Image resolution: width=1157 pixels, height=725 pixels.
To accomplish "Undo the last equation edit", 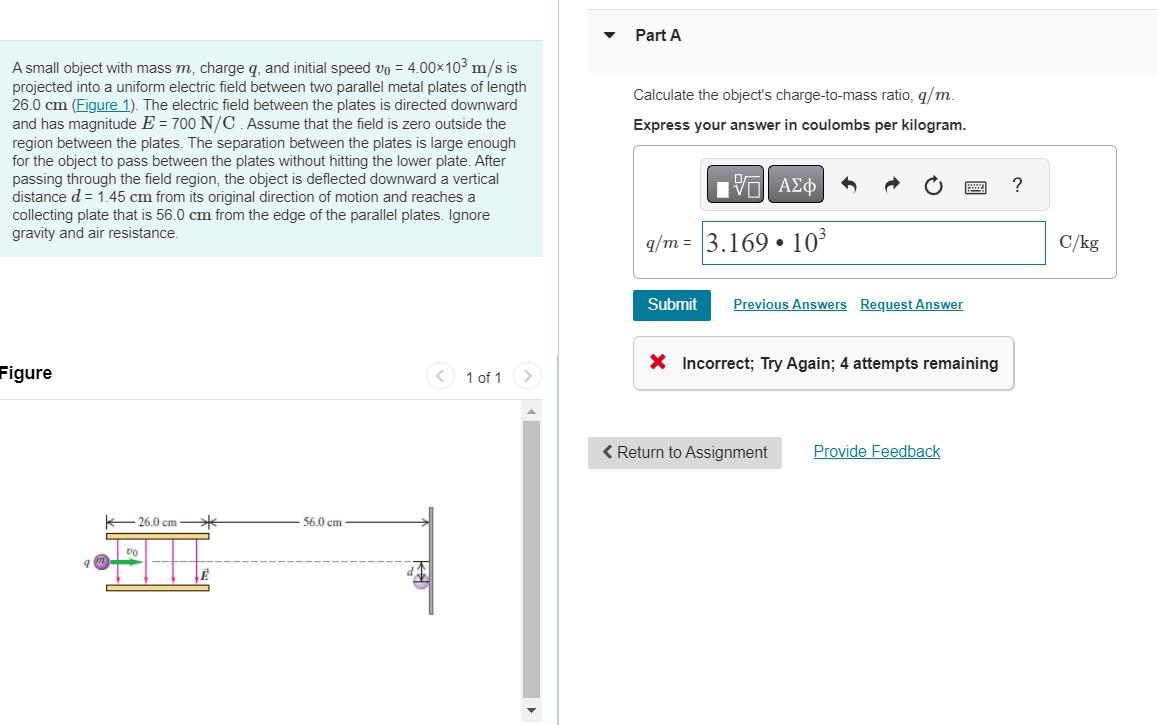I will [x=849, y=184].
